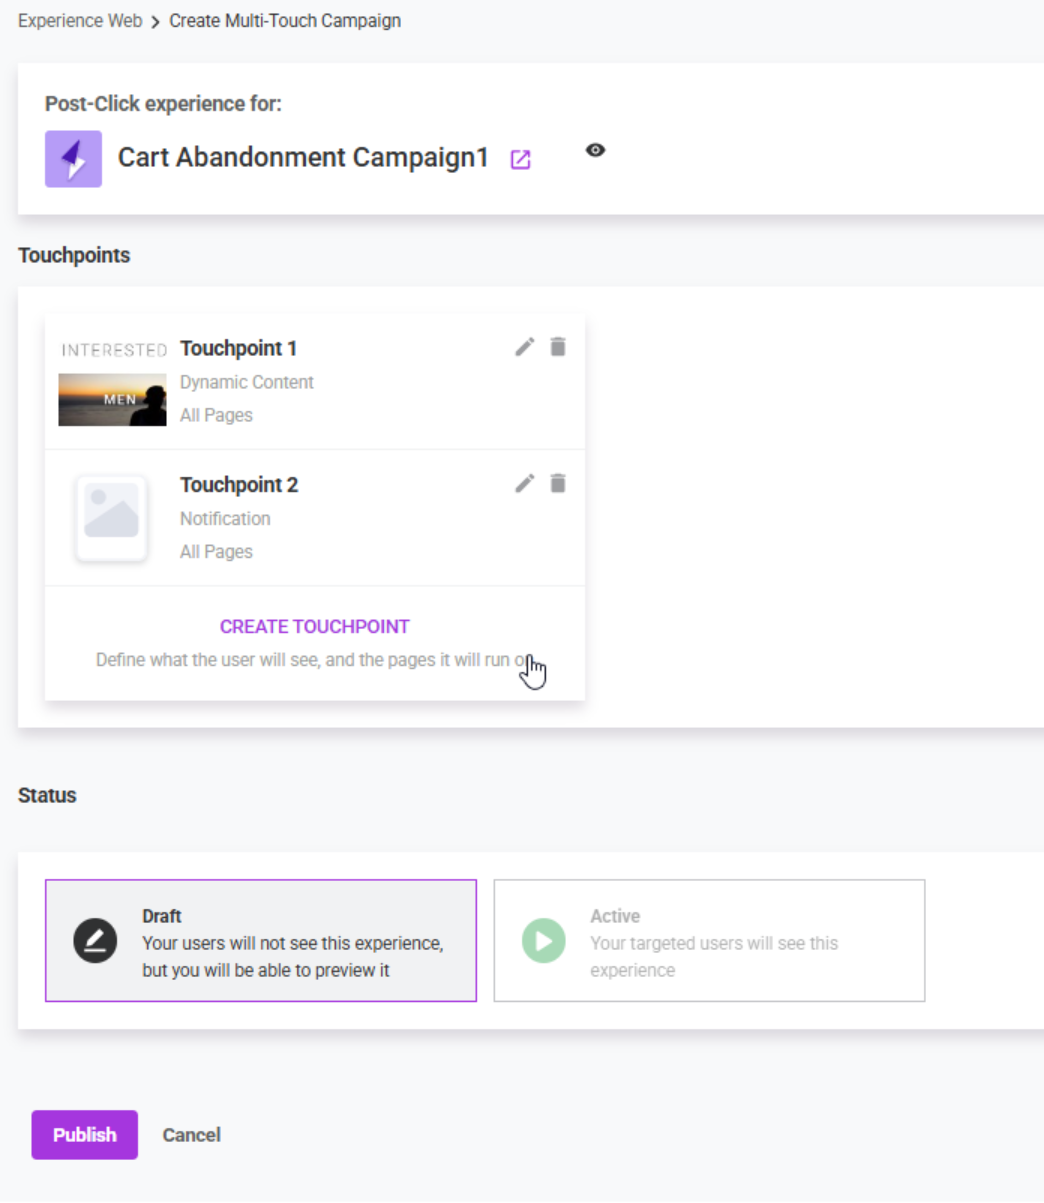Viewport: 1044px width, 1203px height.
Task: Select the Touchpoint 1 title
Action: pyautogui.click(x=238, y=348)
